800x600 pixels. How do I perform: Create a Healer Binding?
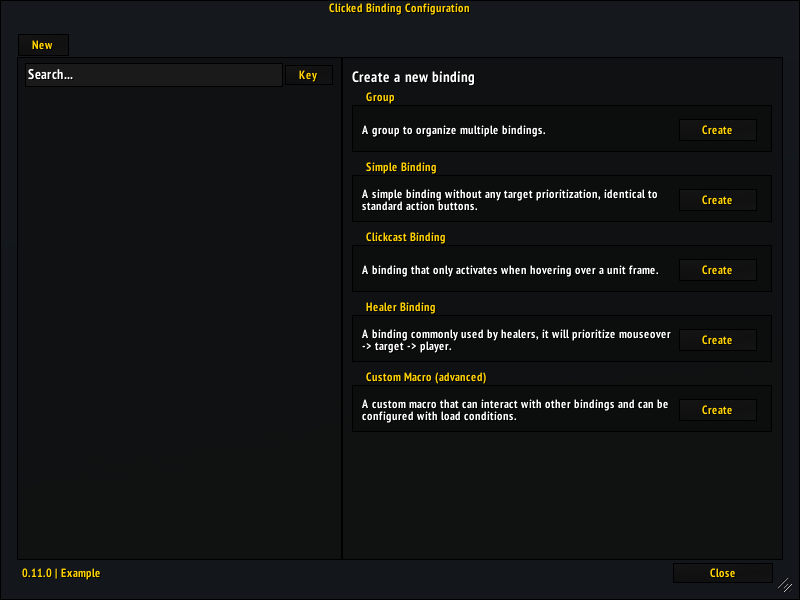pos(717,340)
